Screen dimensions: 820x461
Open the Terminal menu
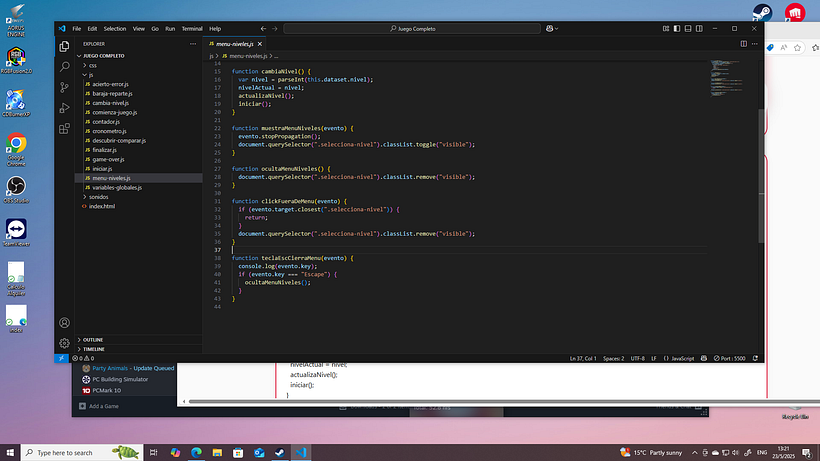coord(192,29)
